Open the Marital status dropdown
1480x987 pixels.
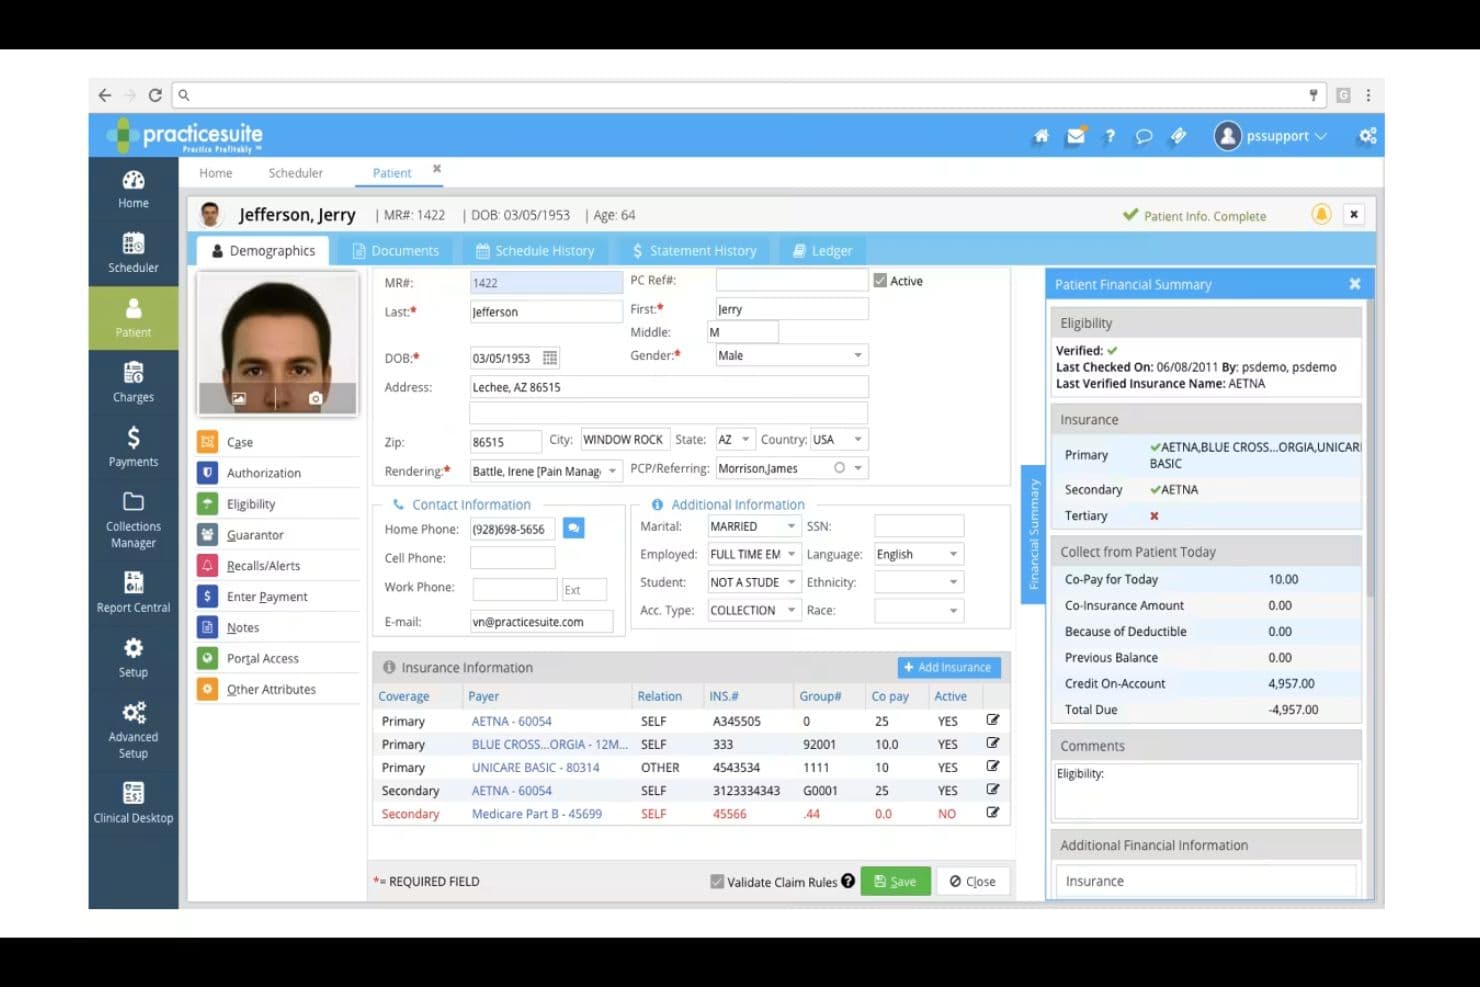(x=754, y=526)
